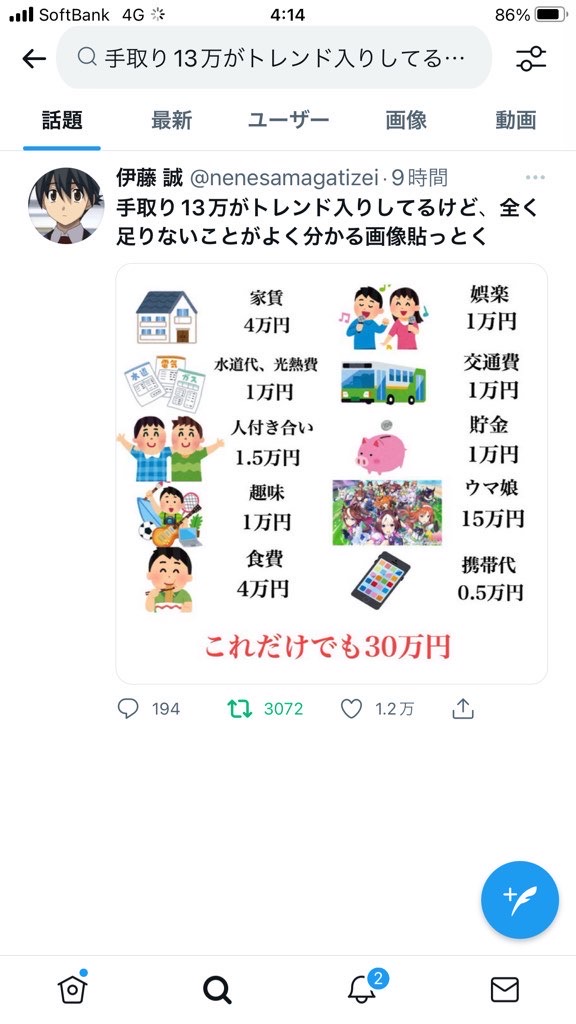Open the tweet's three-dot more menu
This screenshot has height=1024, width=576.
(535, 178)
